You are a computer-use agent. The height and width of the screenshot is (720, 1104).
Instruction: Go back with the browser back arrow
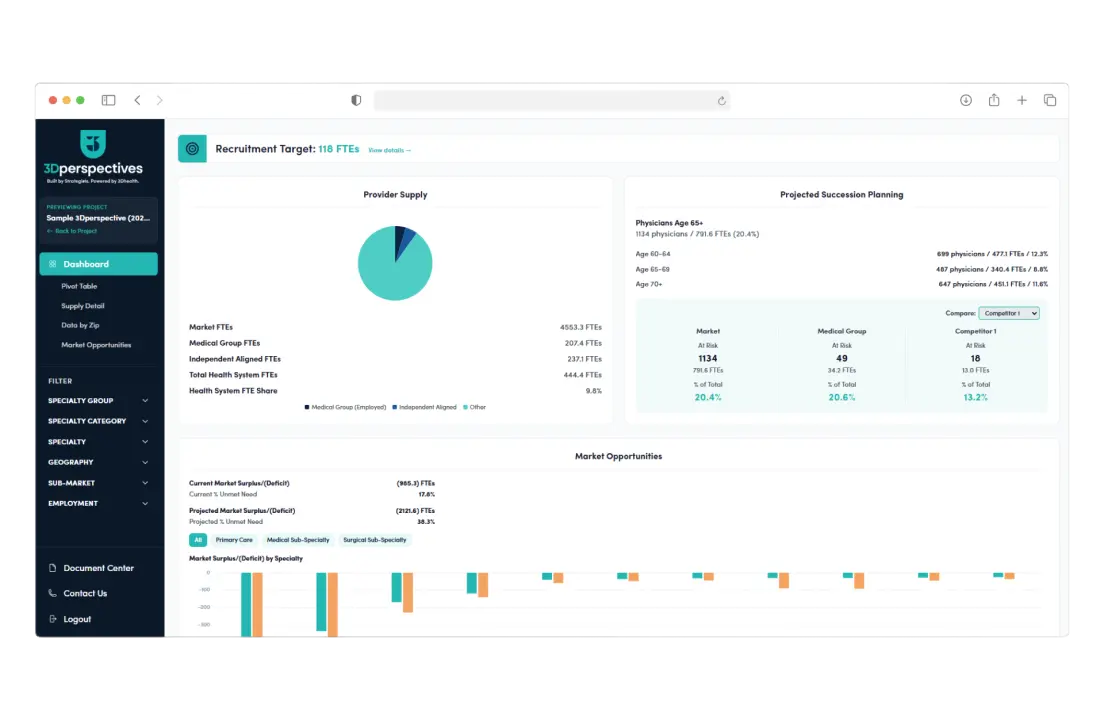(x=137, y=100)
